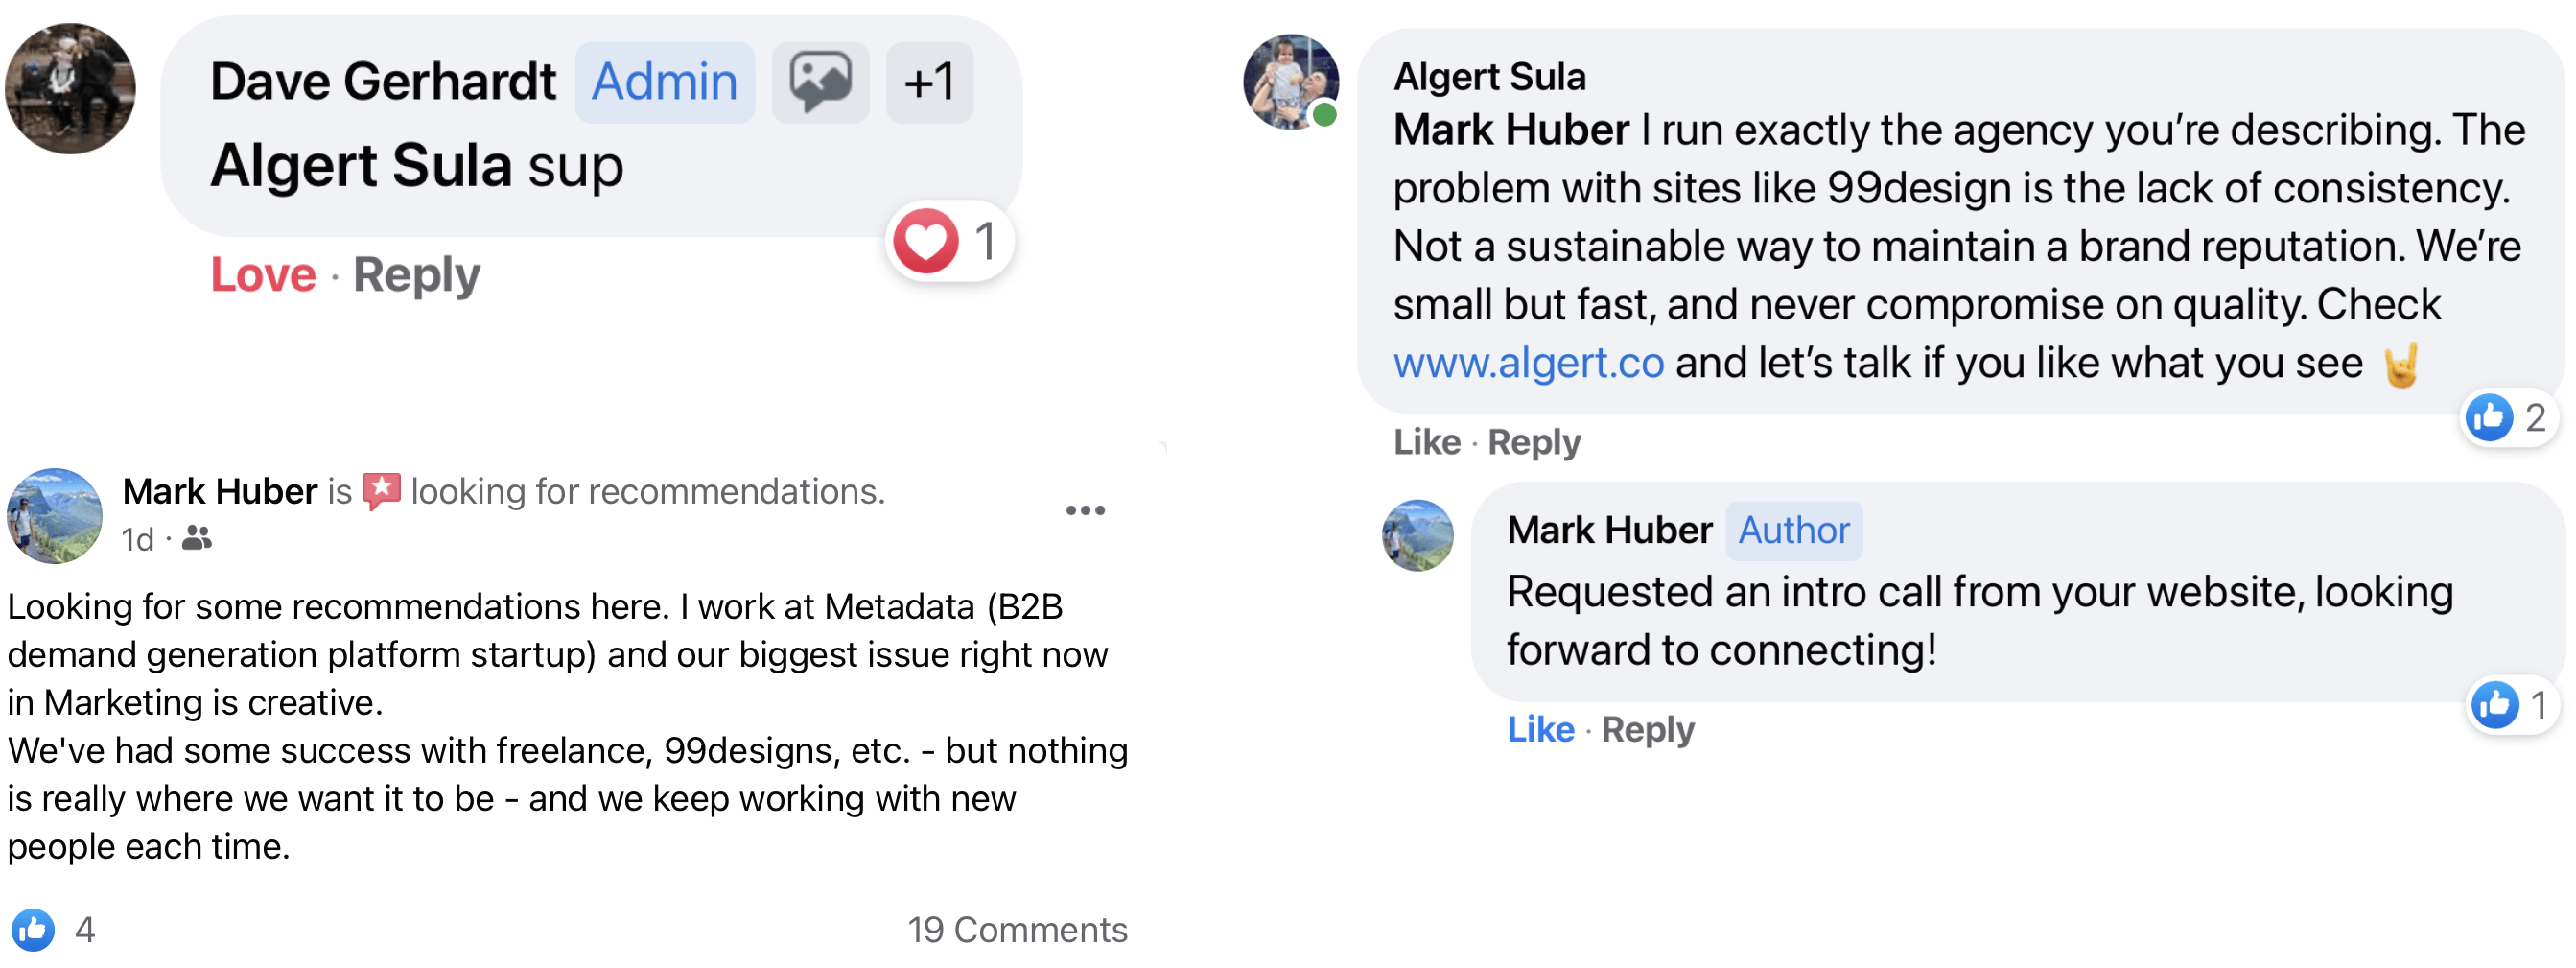Click the +1 badges indicator
Image resolution: width=2576 pixels, height=968 pixels.
(x=929, y=82)
